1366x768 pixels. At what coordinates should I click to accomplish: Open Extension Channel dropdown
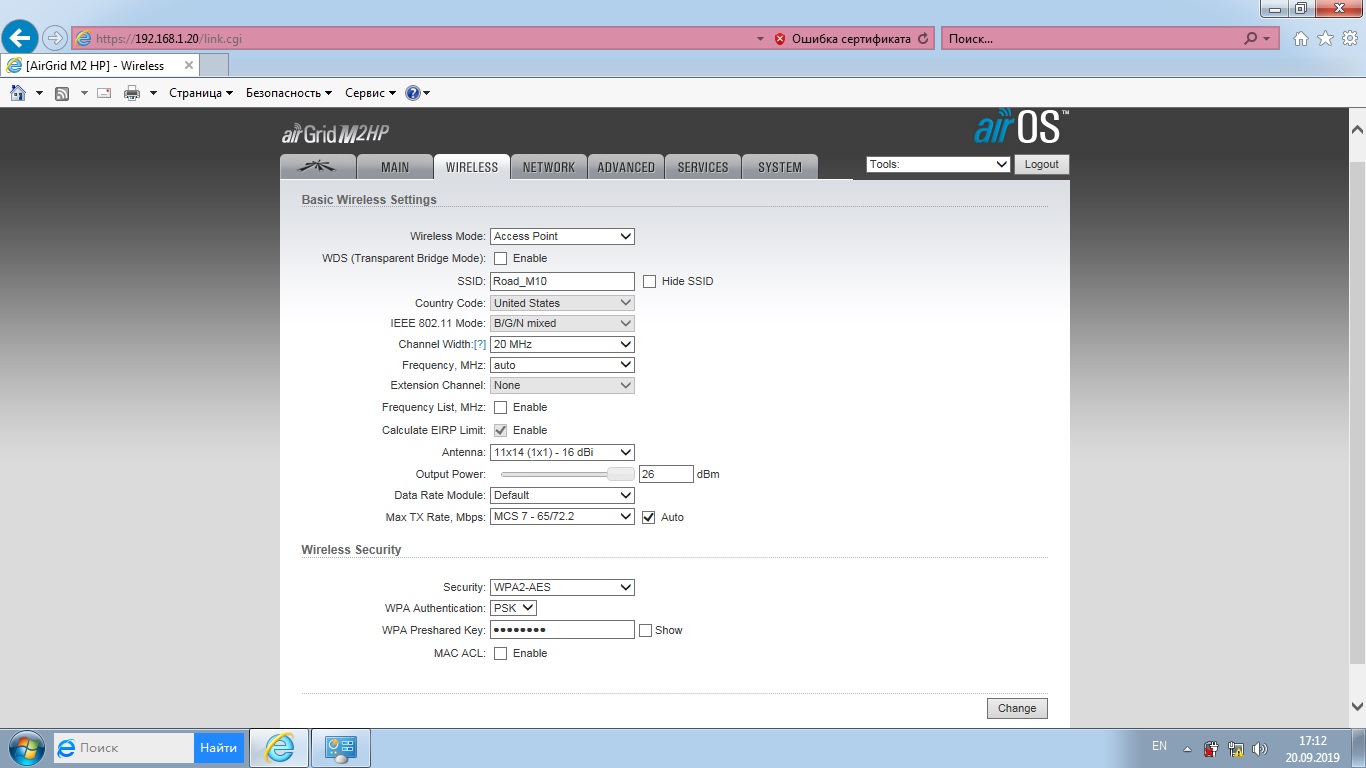click(562, 385)
